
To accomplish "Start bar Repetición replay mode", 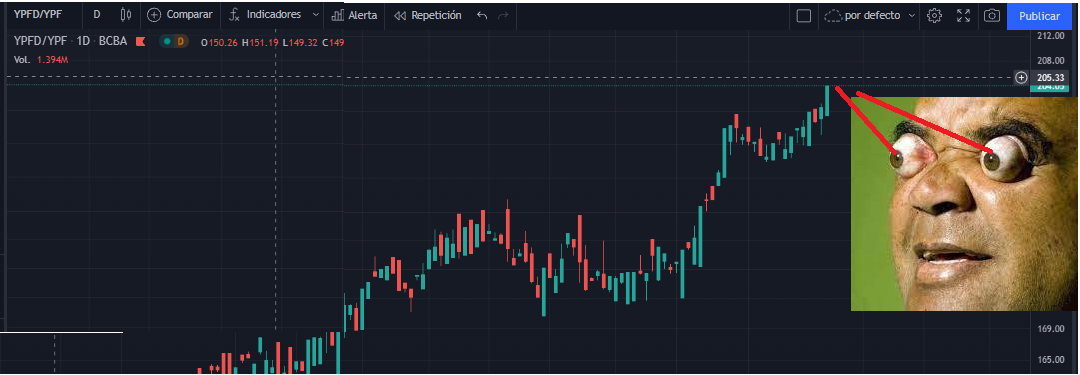I will 428,14.
